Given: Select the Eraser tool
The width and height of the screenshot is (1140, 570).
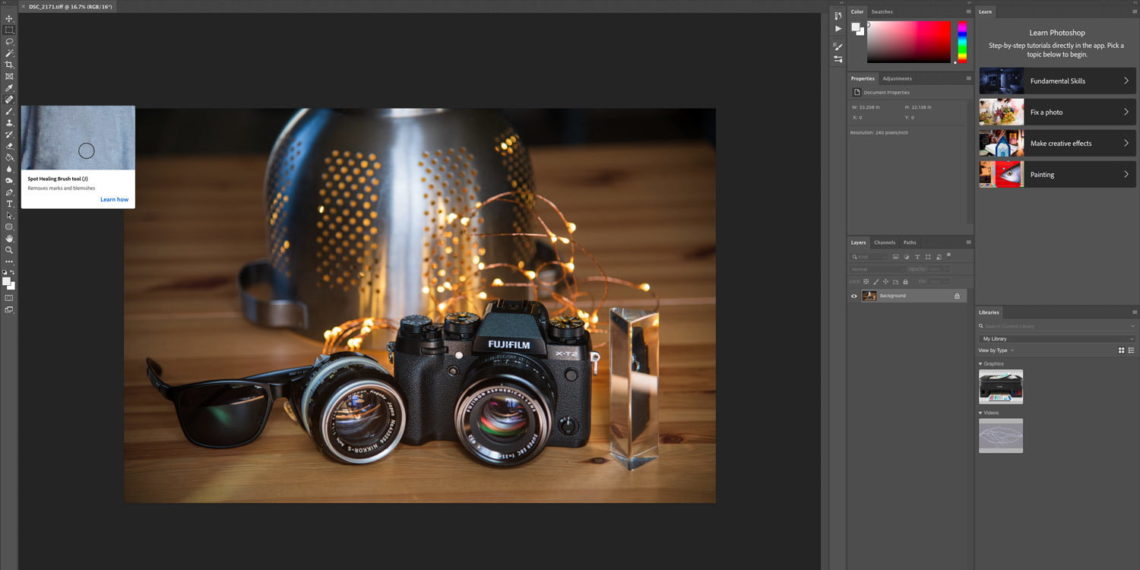Looking at the screenshot, I should pos(9,146).
